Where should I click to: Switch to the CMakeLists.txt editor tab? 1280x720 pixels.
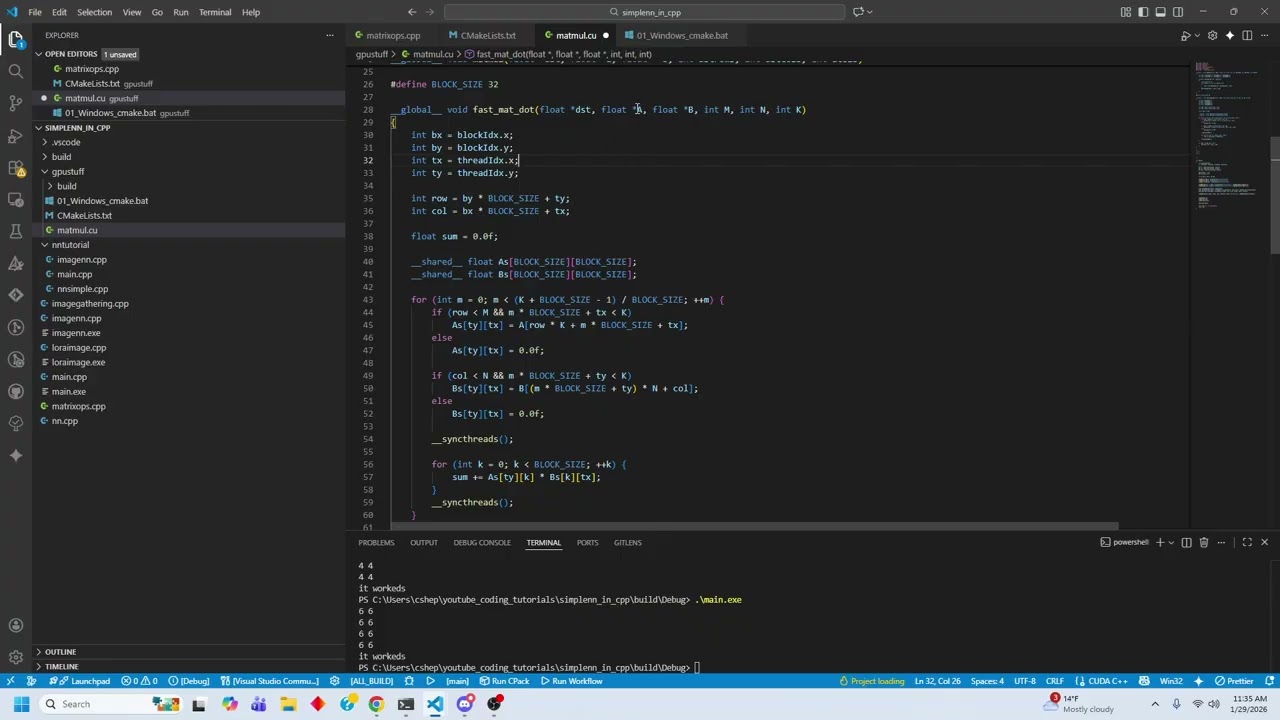pyautogui.click(x=488, y=35)
